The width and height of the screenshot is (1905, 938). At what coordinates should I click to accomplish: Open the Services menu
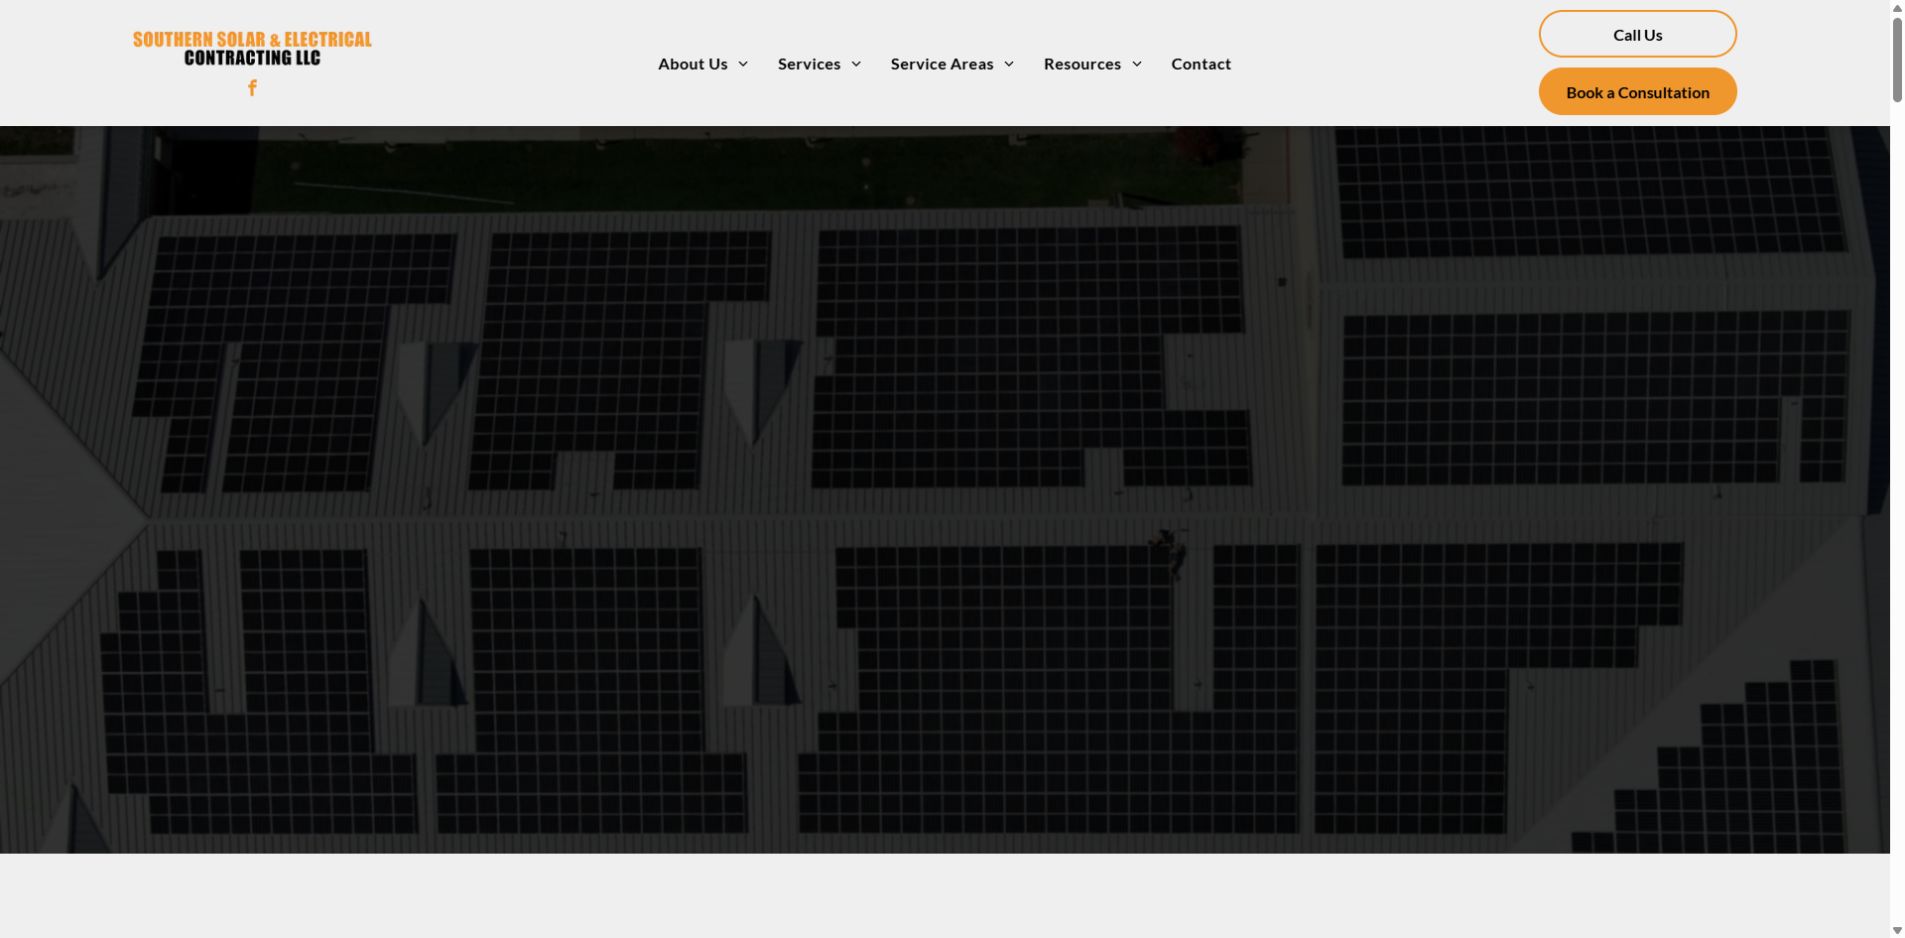pyautogui.click(x=809, y=64)
